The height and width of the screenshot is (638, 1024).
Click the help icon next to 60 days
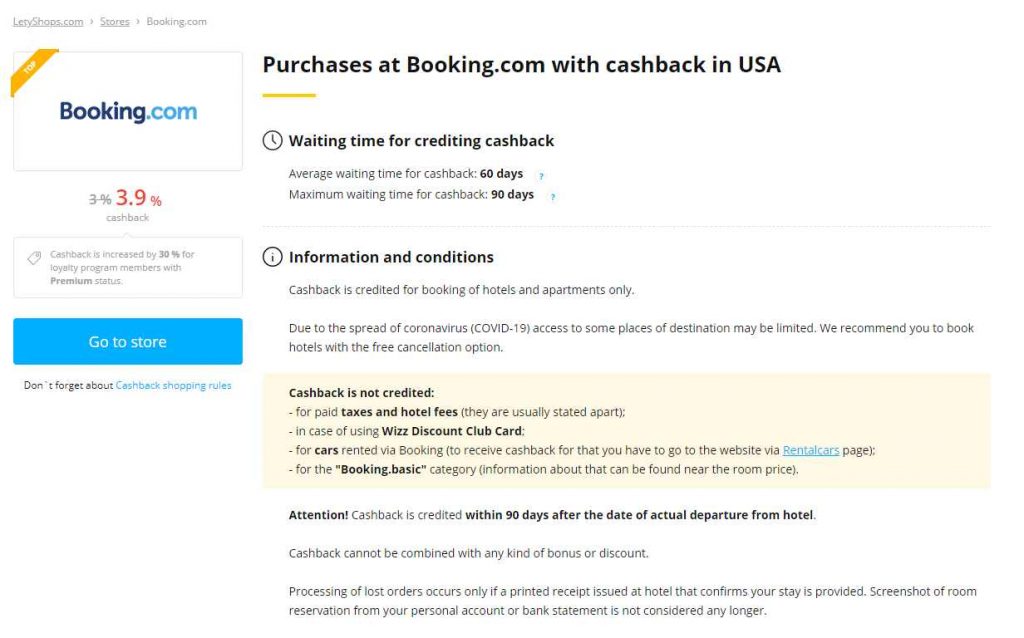[541, 176]
